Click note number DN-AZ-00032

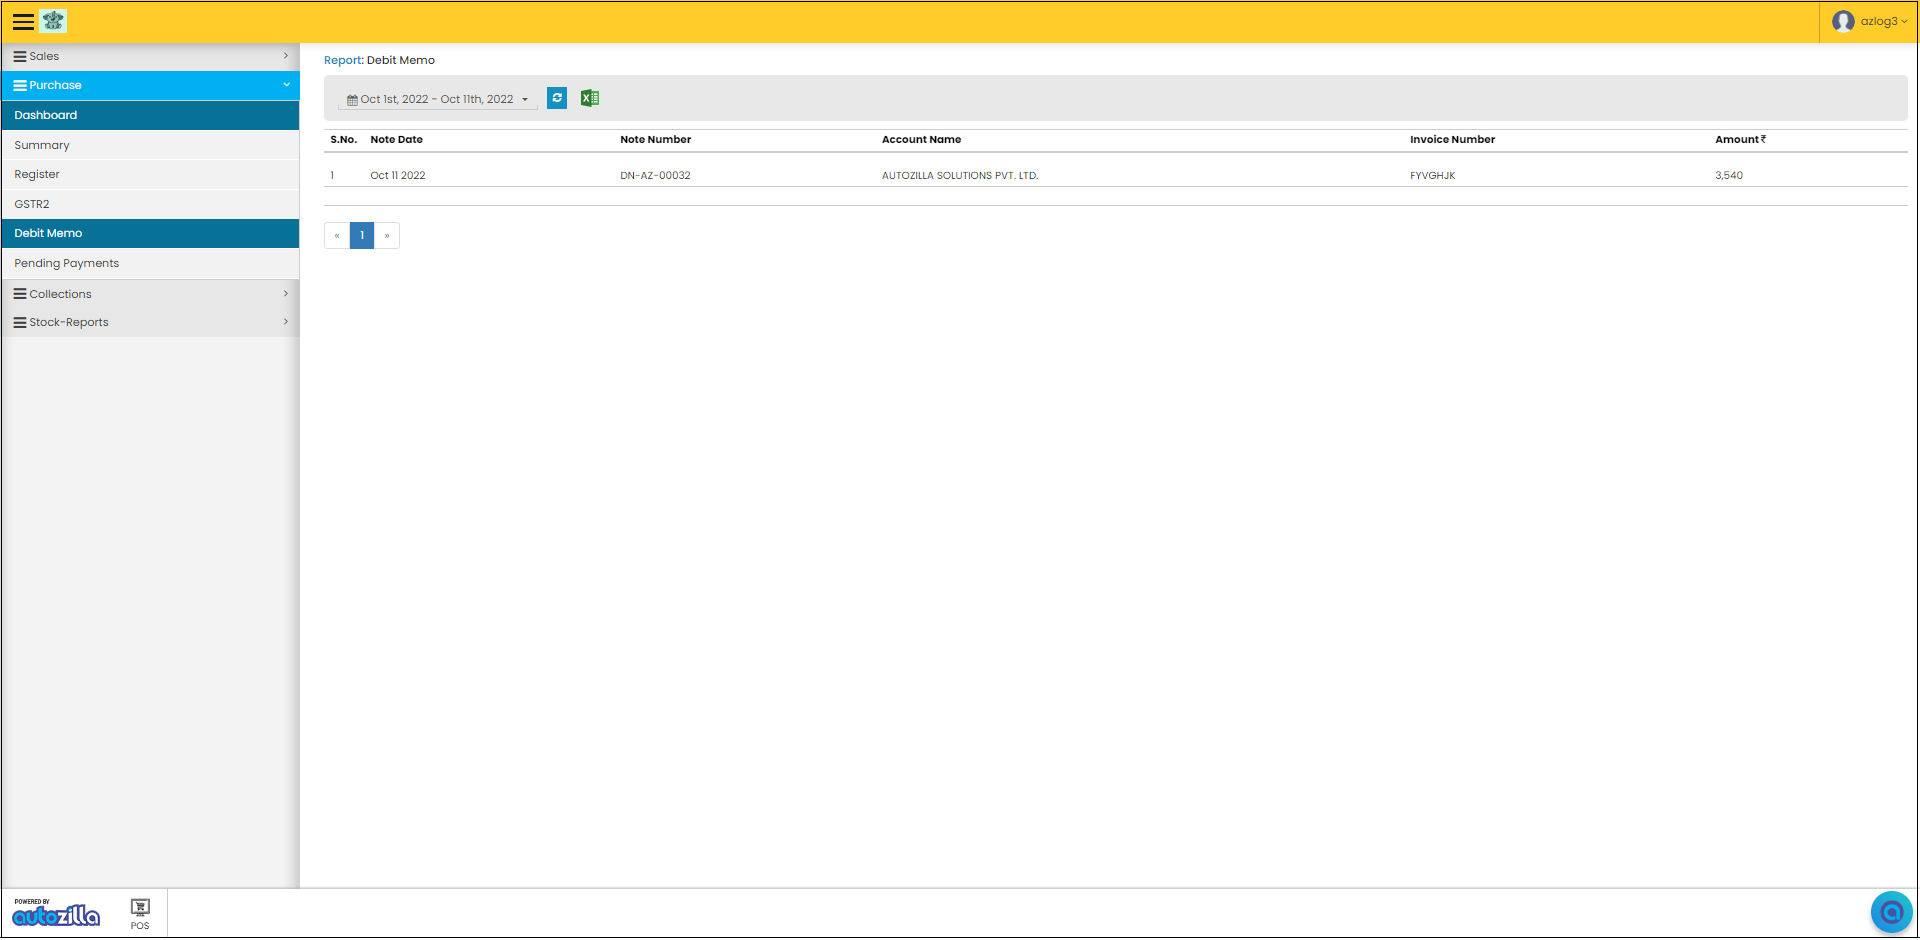(x=655, y=176)
